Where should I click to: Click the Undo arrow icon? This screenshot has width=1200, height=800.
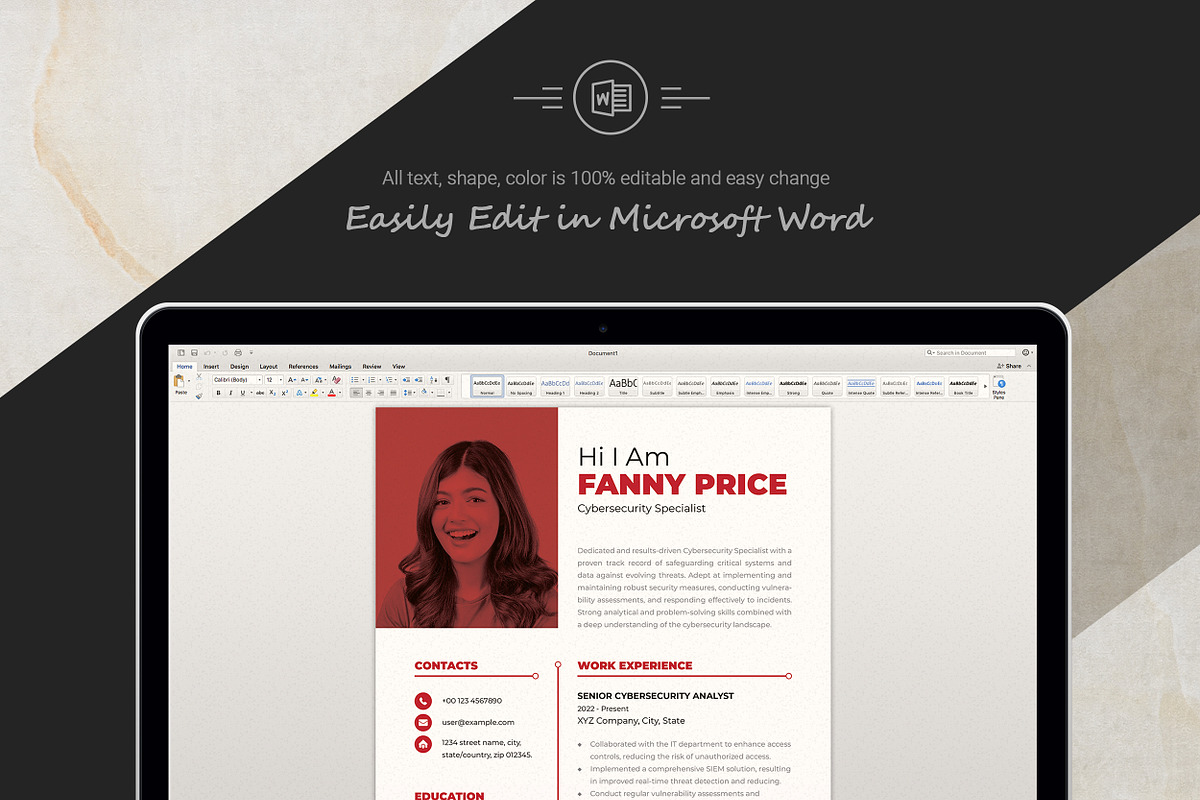click(x=207, y=353)
